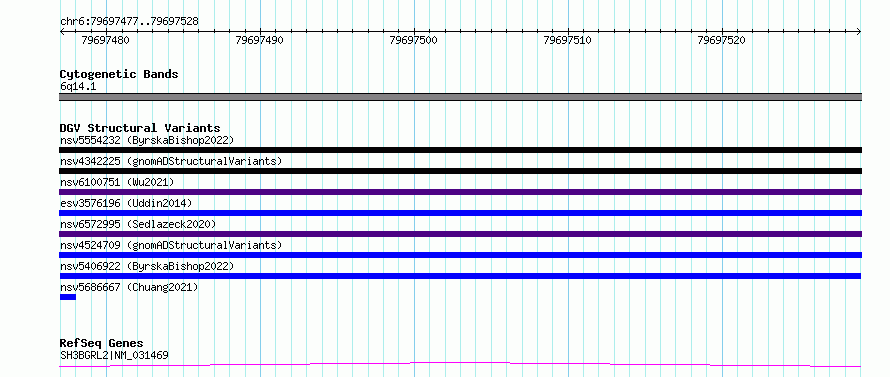Image resolution: width=890 pixels, height=377 pixels.
Task: Select the gray 6q14.1 cytogenetic band bar
Action: click(460, 97)
